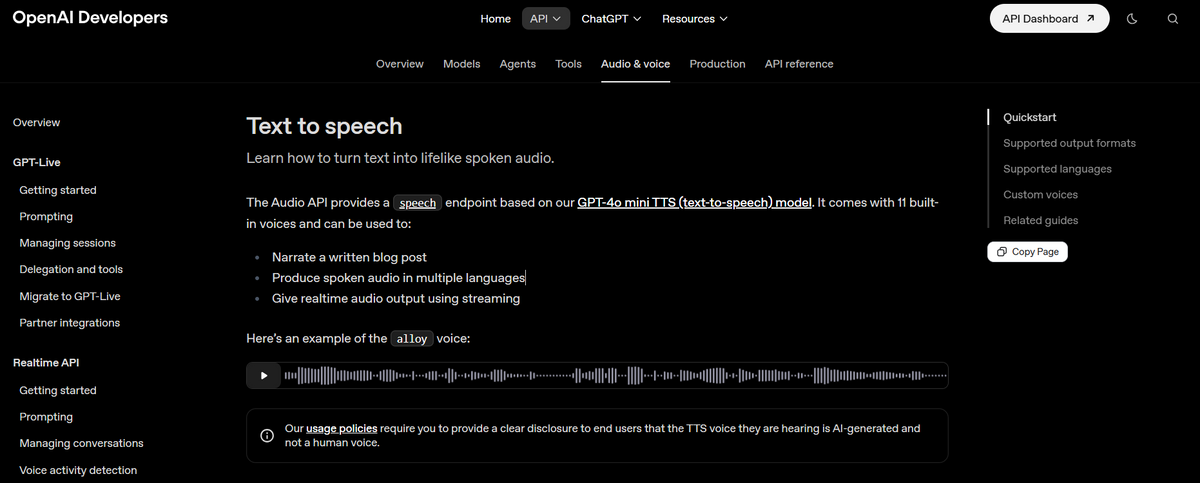Open search with the magnifier icon
This screenshot has height=483, width=1200.
point(1173,19)
